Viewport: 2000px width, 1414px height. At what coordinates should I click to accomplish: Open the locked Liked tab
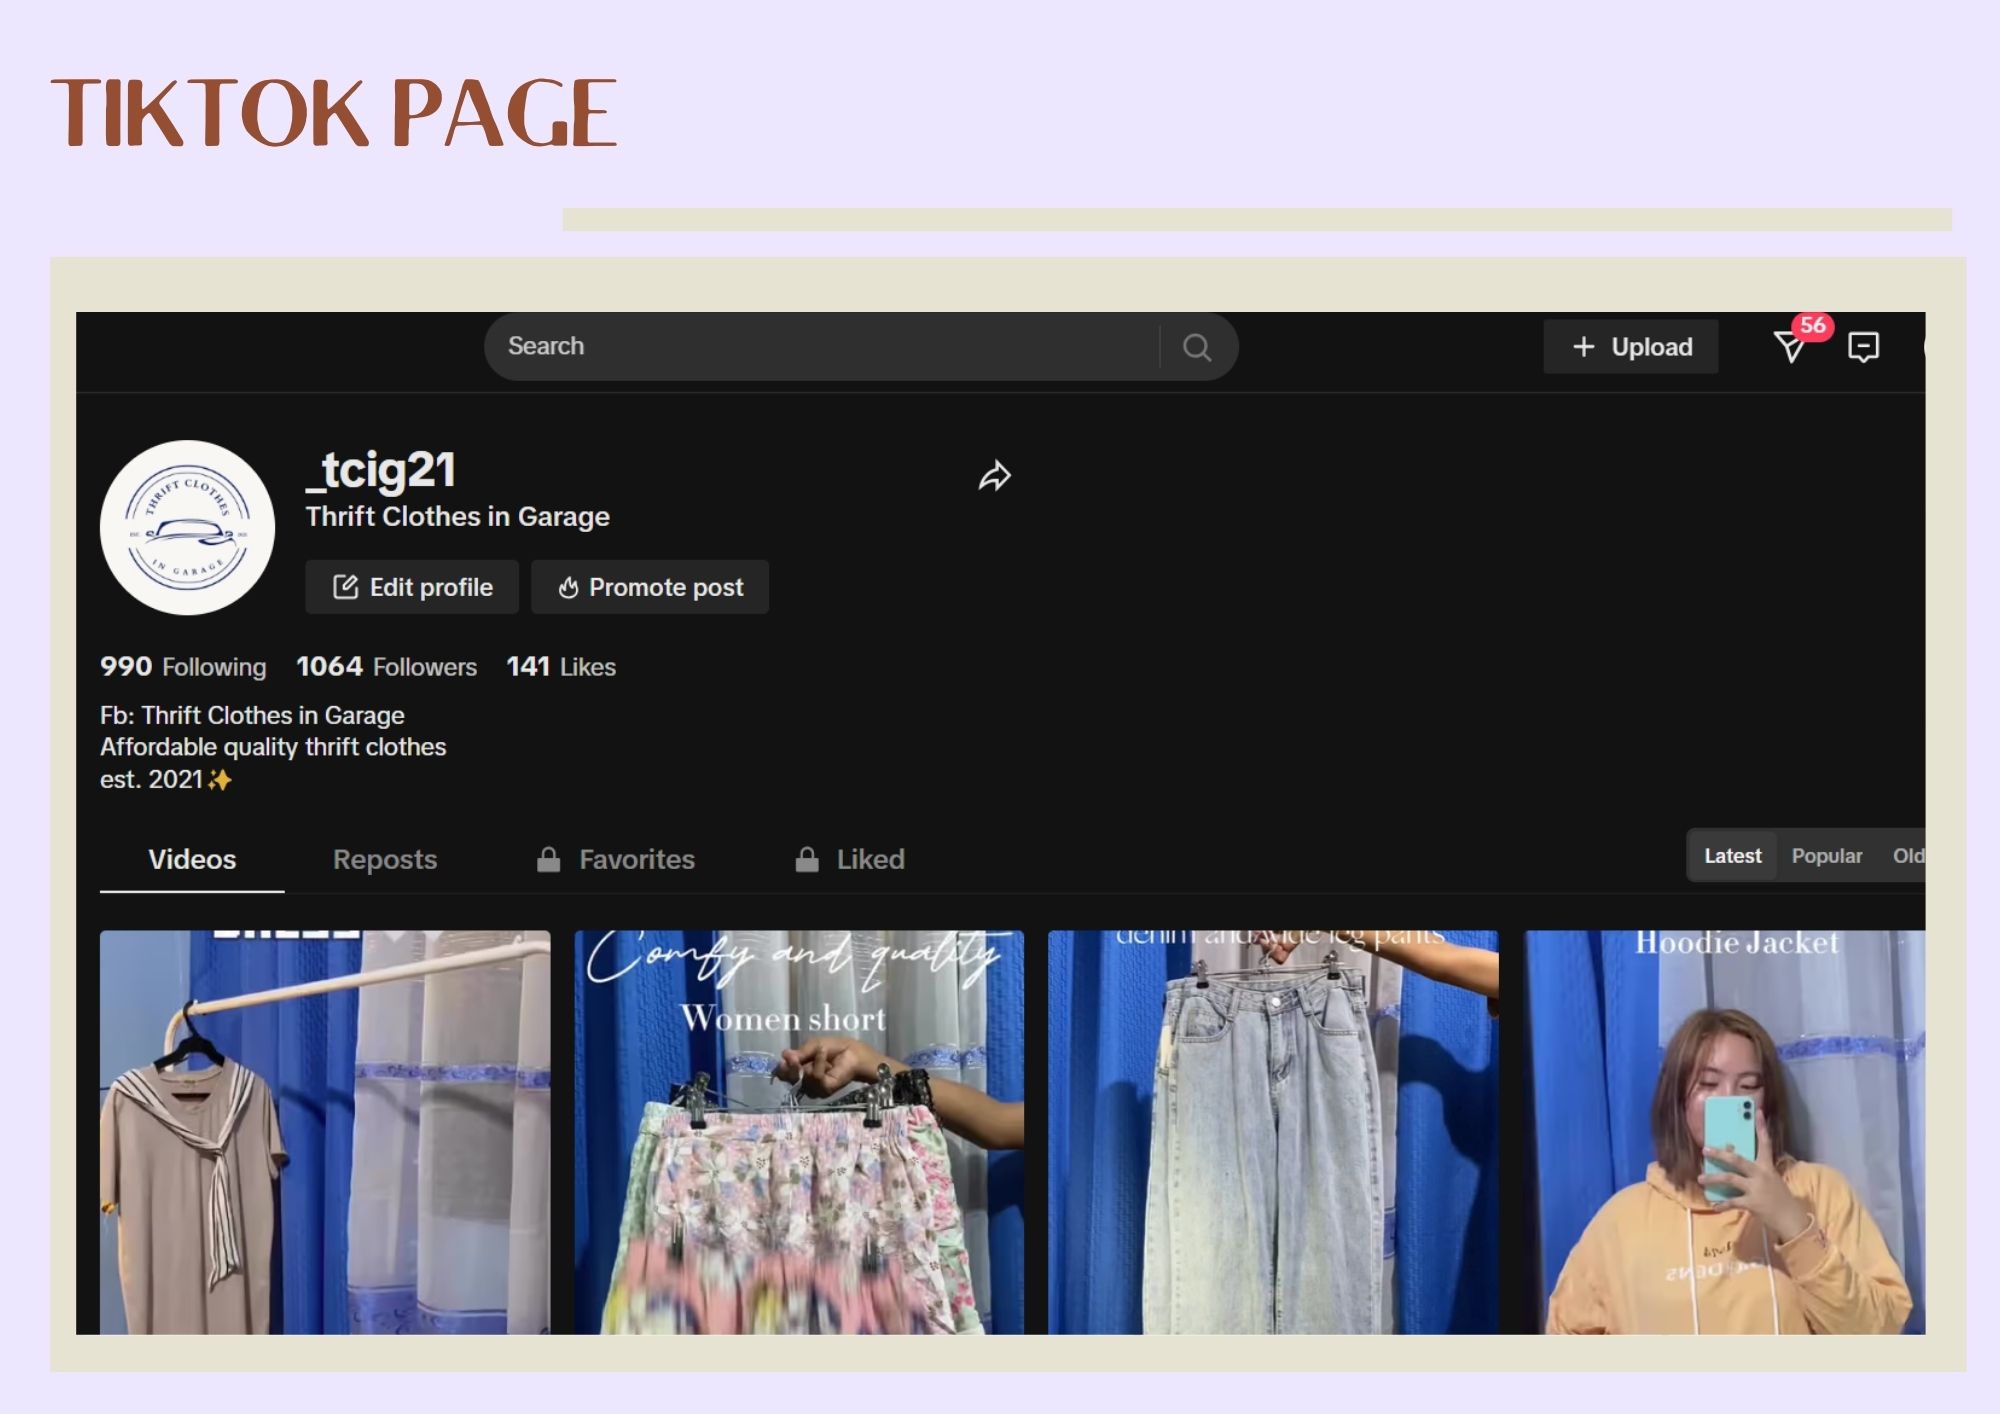(x=850, y=860)
